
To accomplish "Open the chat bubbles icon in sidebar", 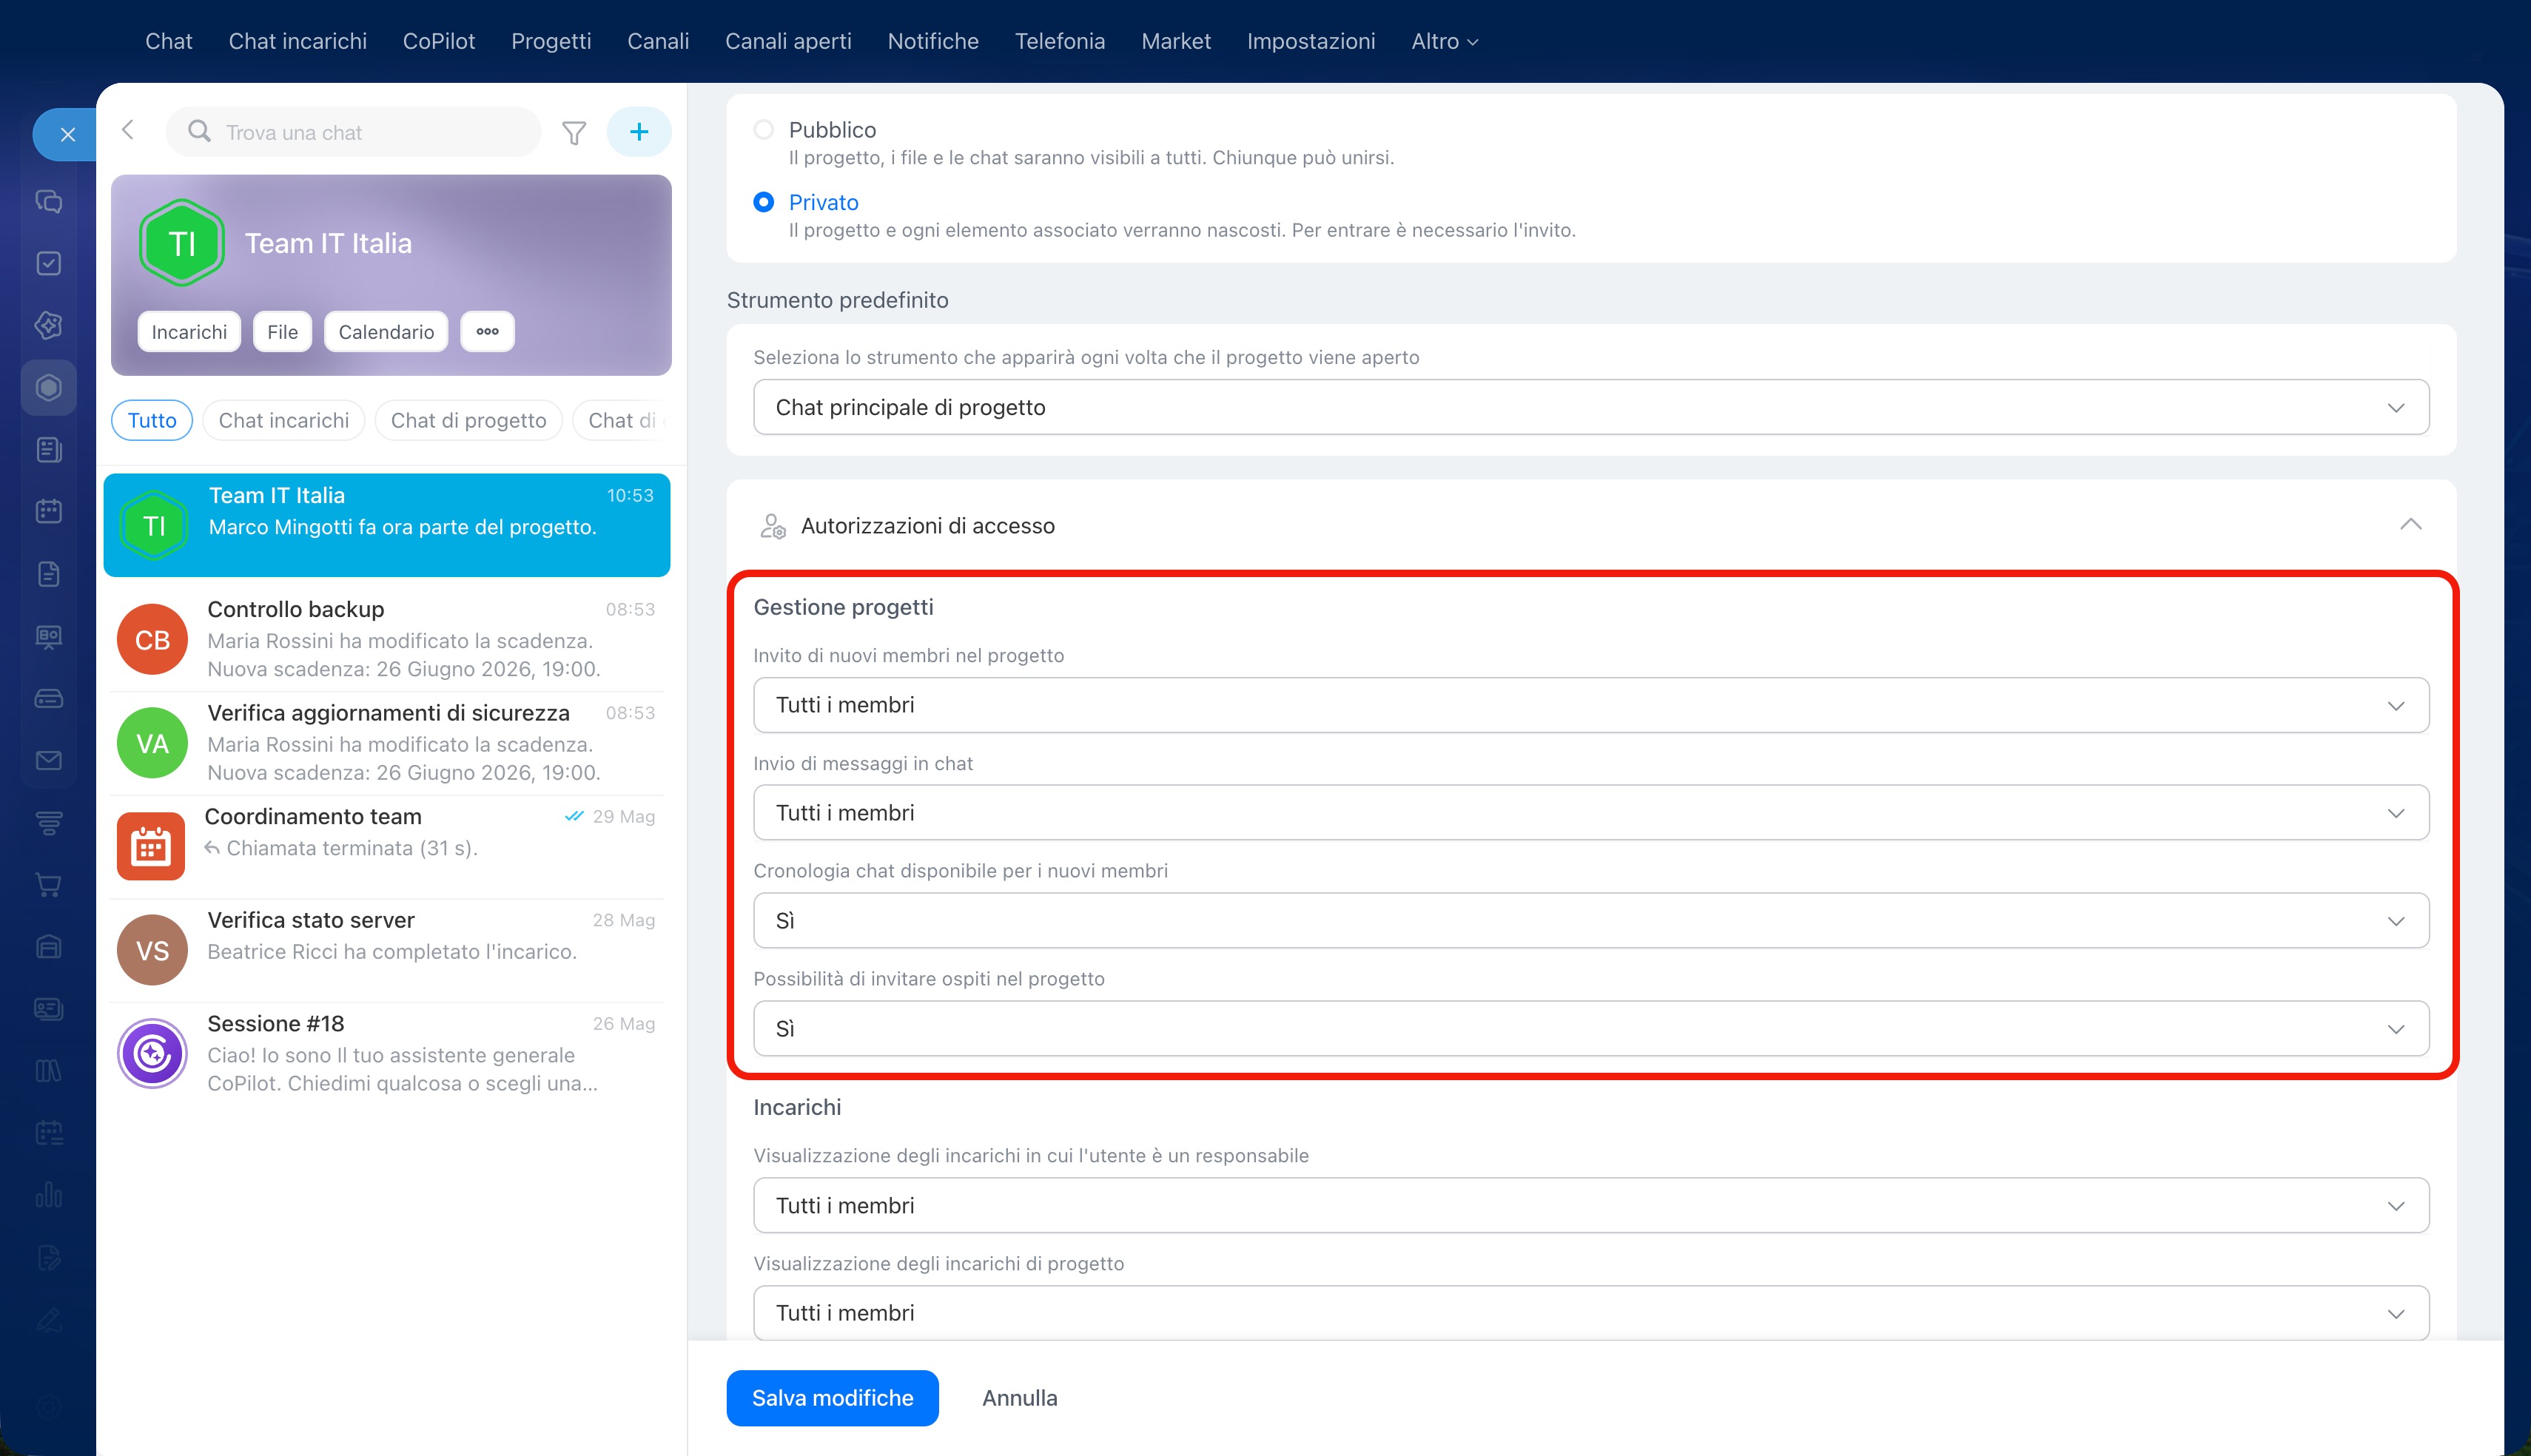I will click(x=49, y=201).
